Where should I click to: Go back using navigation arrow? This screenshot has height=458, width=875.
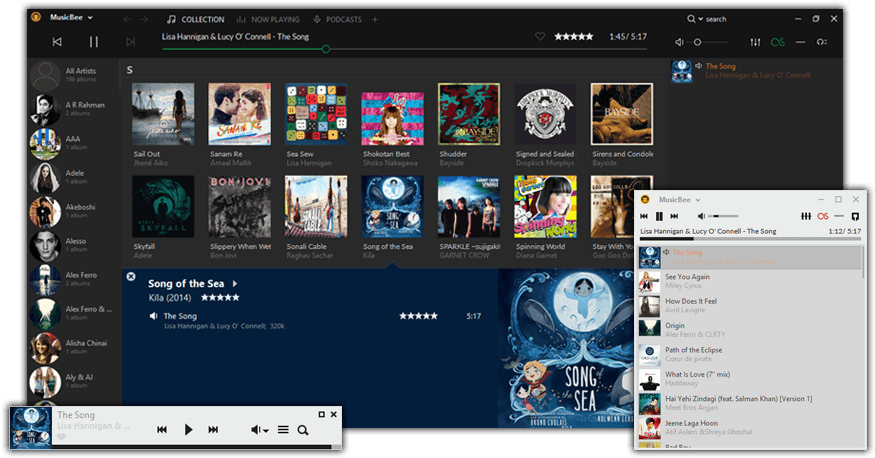[x=128, y=20]
